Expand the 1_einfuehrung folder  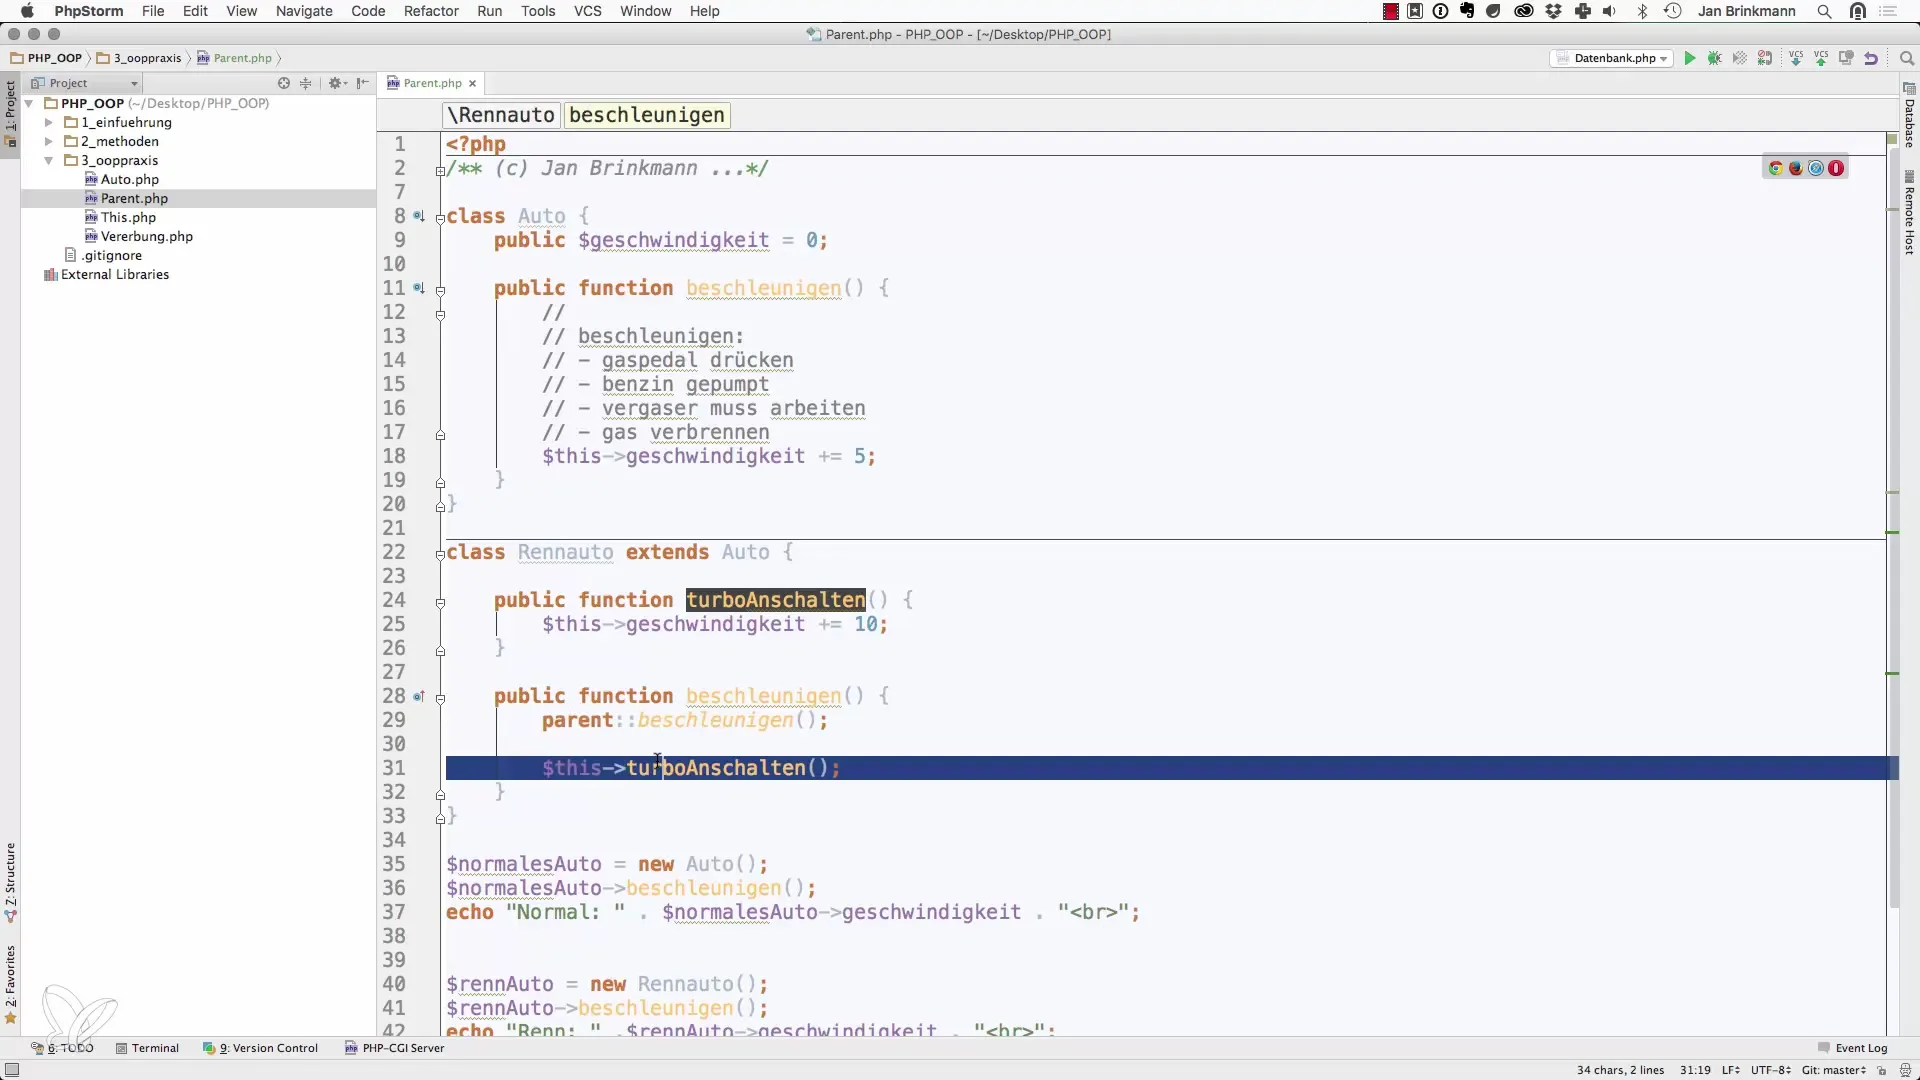click(x=48, y=122)
